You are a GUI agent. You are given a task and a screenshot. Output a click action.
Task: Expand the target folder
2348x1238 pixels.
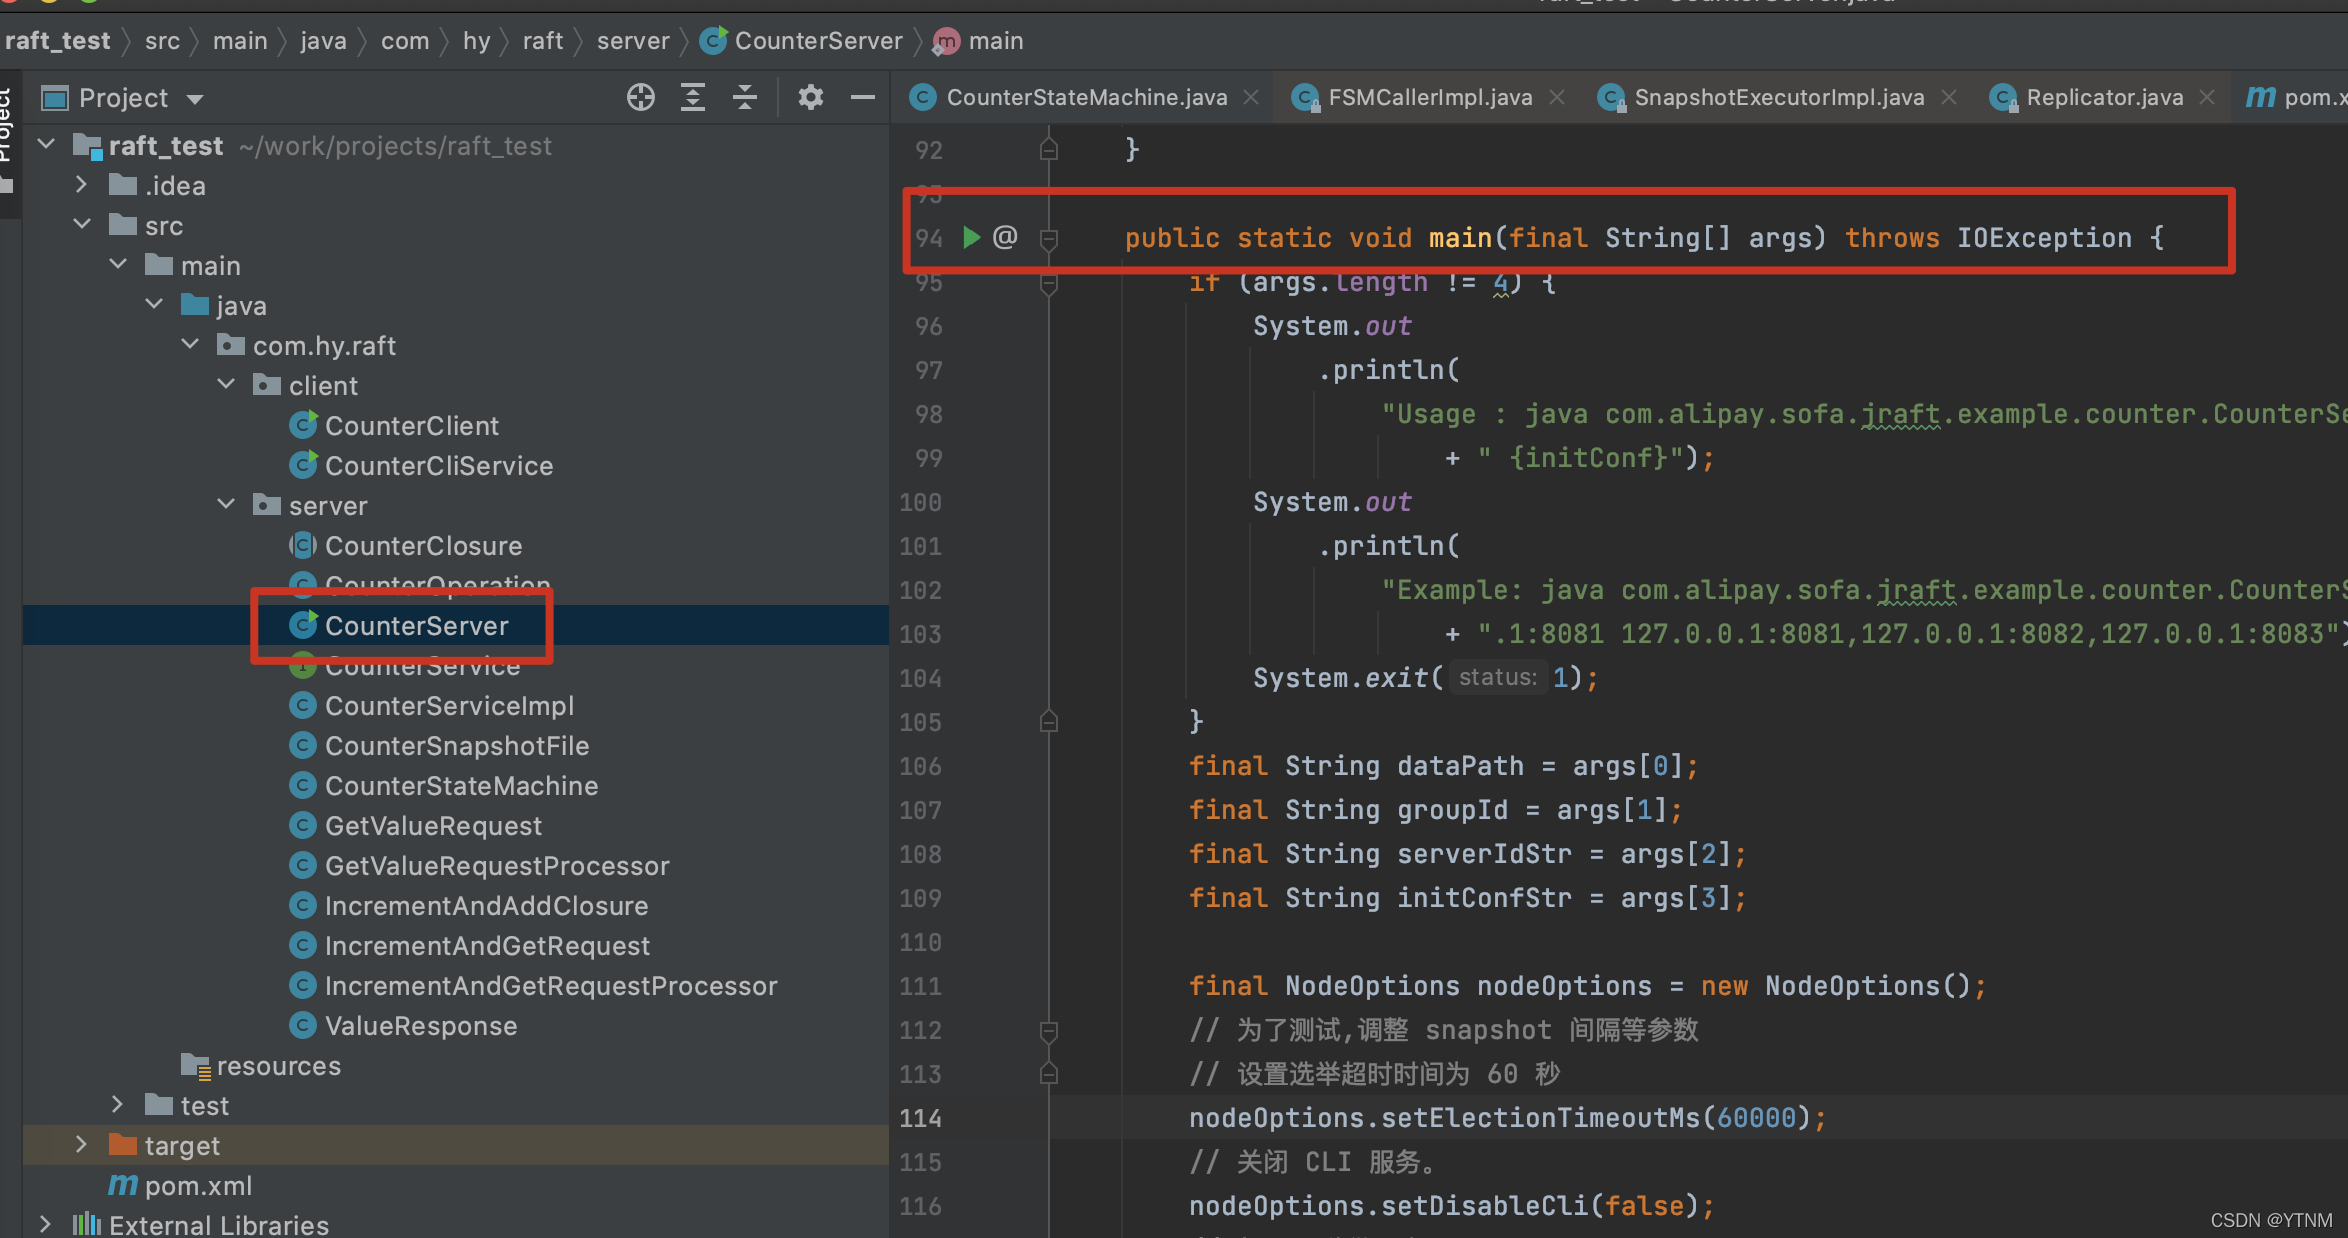(82, 1145)
